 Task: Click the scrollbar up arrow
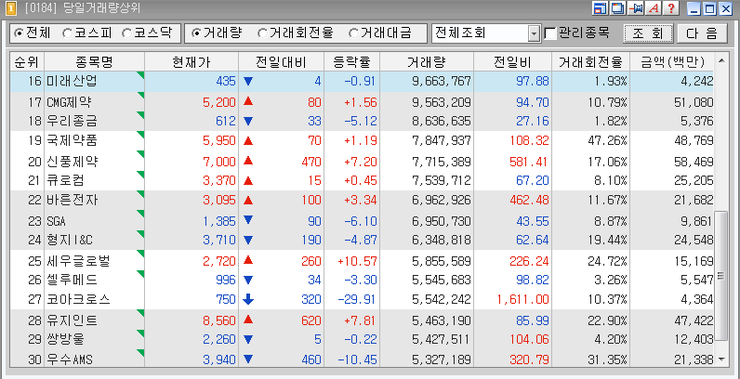click(x=721, y=60)
